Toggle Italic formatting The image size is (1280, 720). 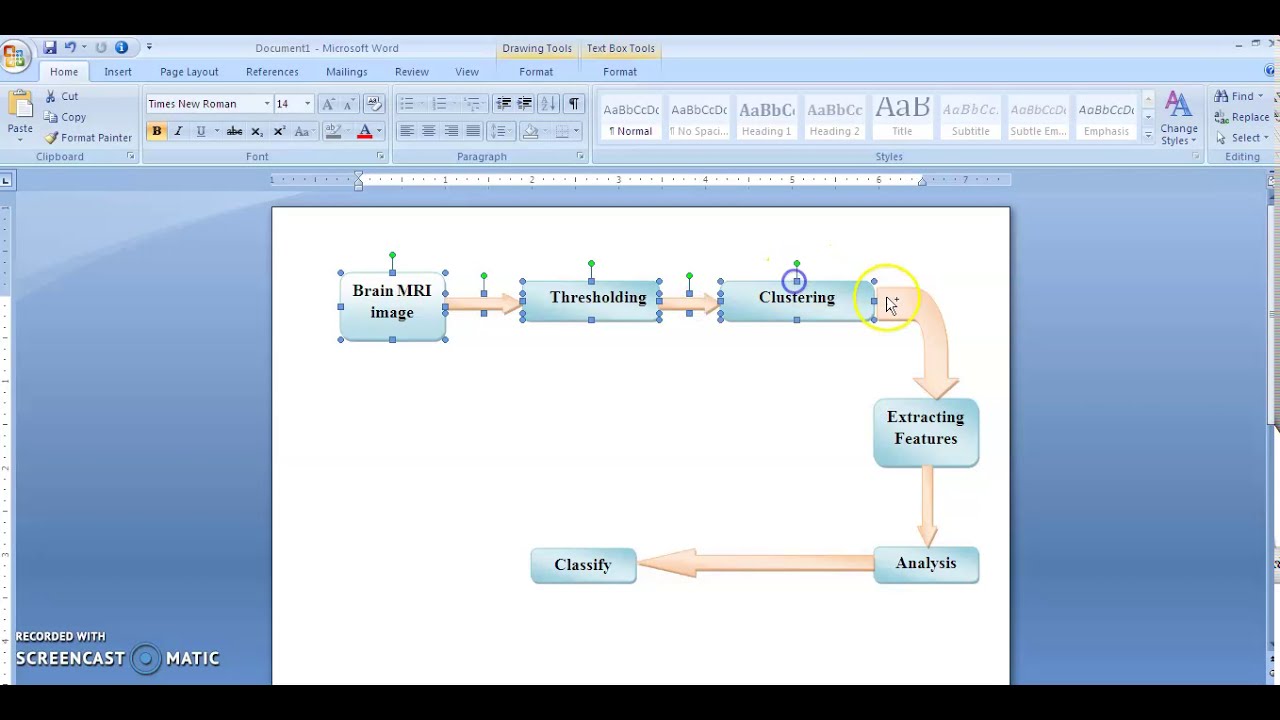point(178,131)
